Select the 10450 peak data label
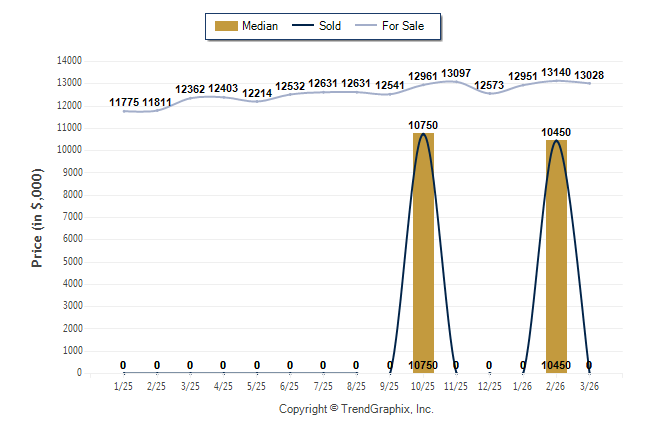The height and width of the screenshot is (434, 646). click(x=556, y=132)
